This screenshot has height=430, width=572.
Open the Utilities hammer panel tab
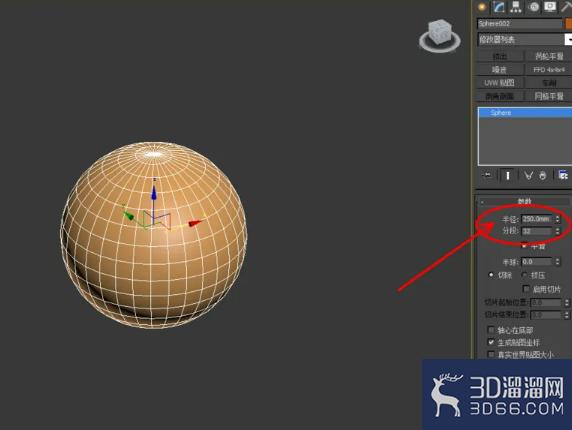click(566, 7)
